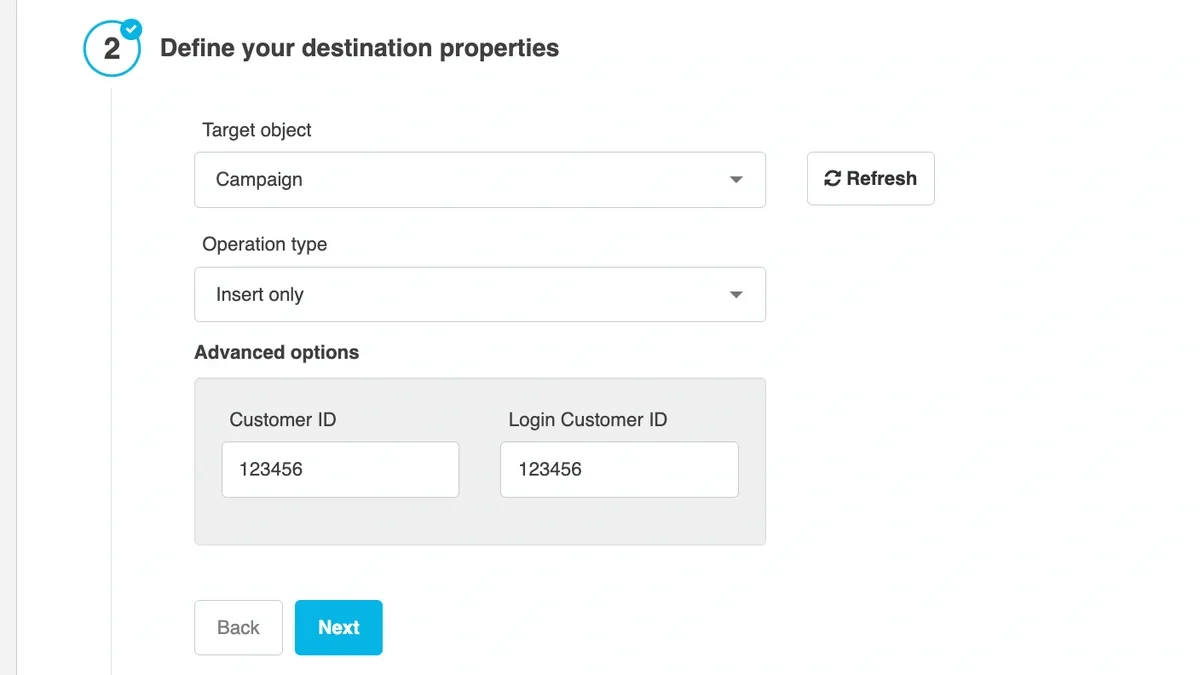Click inside the Login Customer ID field

tap(618, 469)
